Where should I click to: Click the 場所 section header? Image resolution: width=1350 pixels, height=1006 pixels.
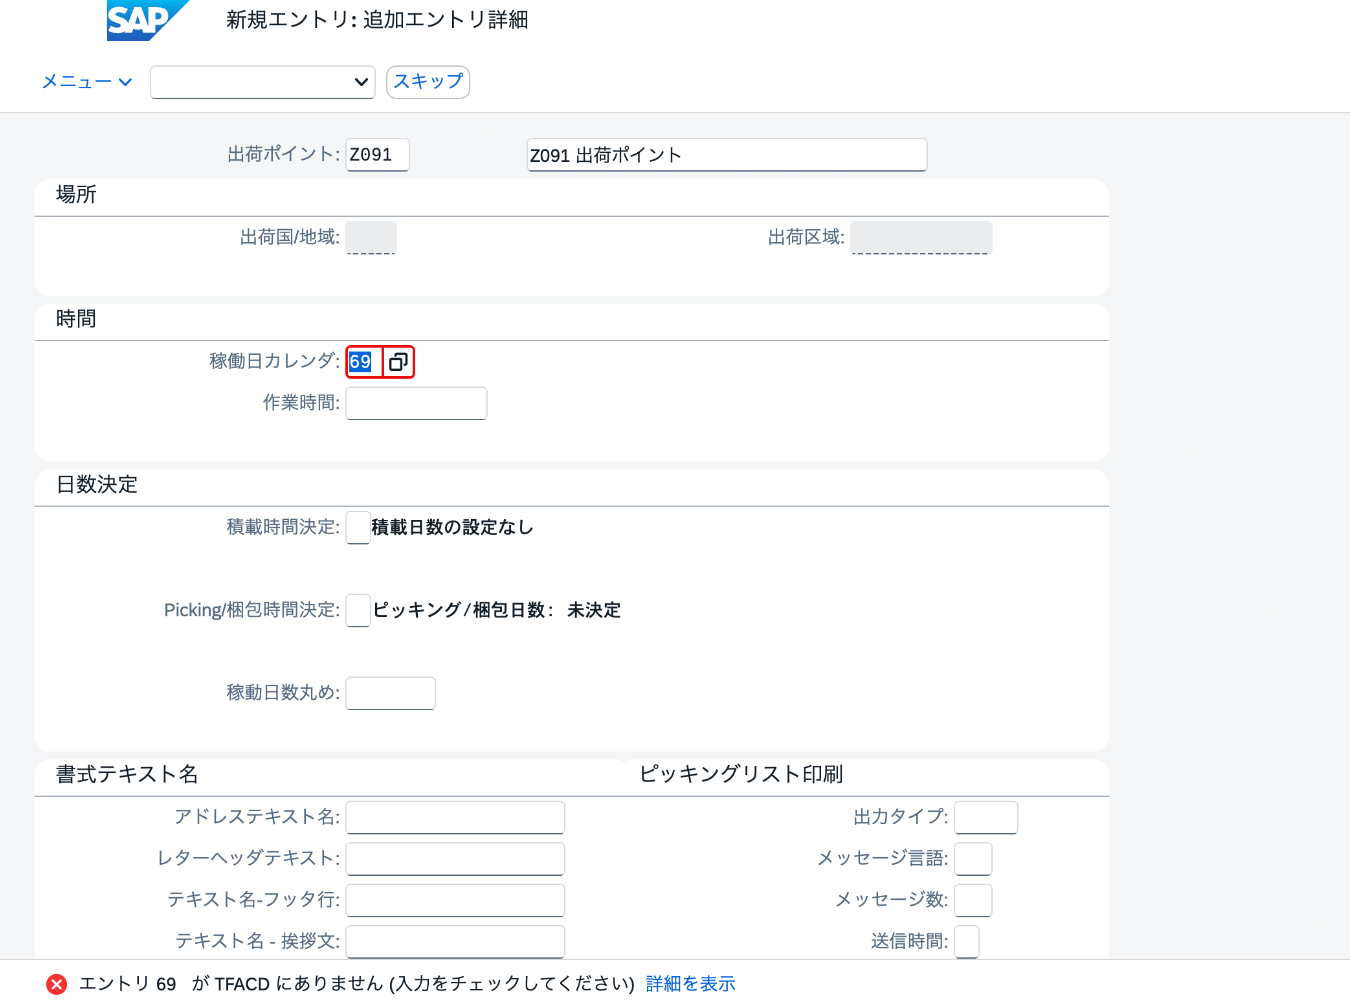pyautogui.click(x=76, y=194)
